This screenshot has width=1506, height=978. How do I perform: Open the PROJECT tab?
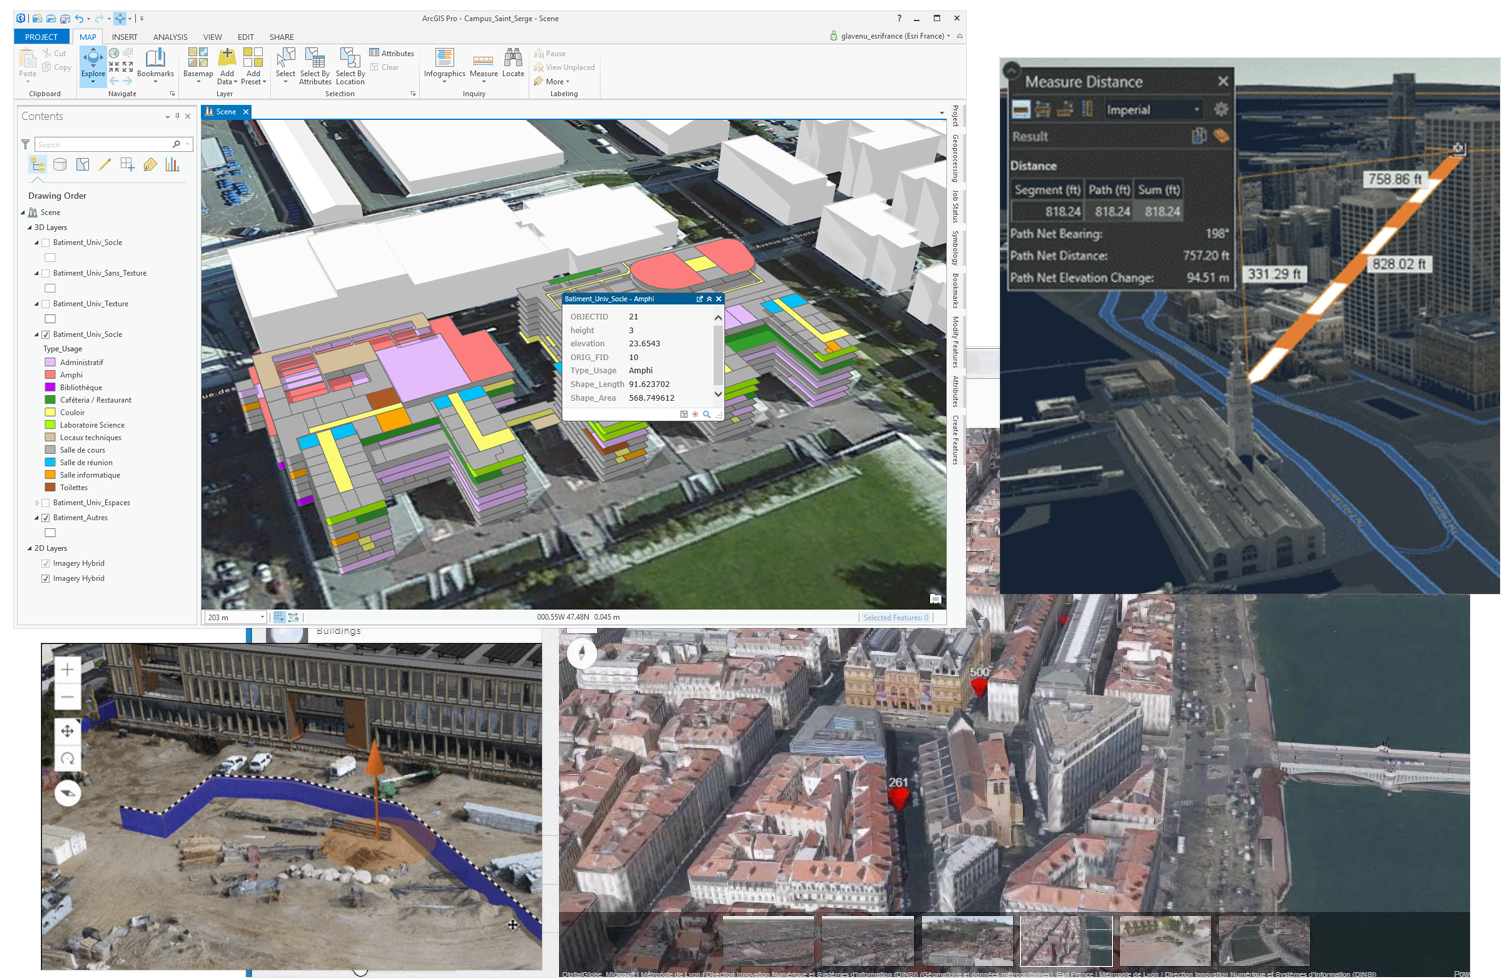tap(41, 37)
